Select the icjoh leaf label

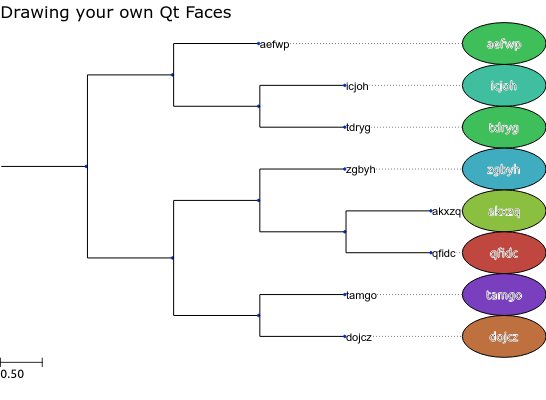tap(357, 86)
